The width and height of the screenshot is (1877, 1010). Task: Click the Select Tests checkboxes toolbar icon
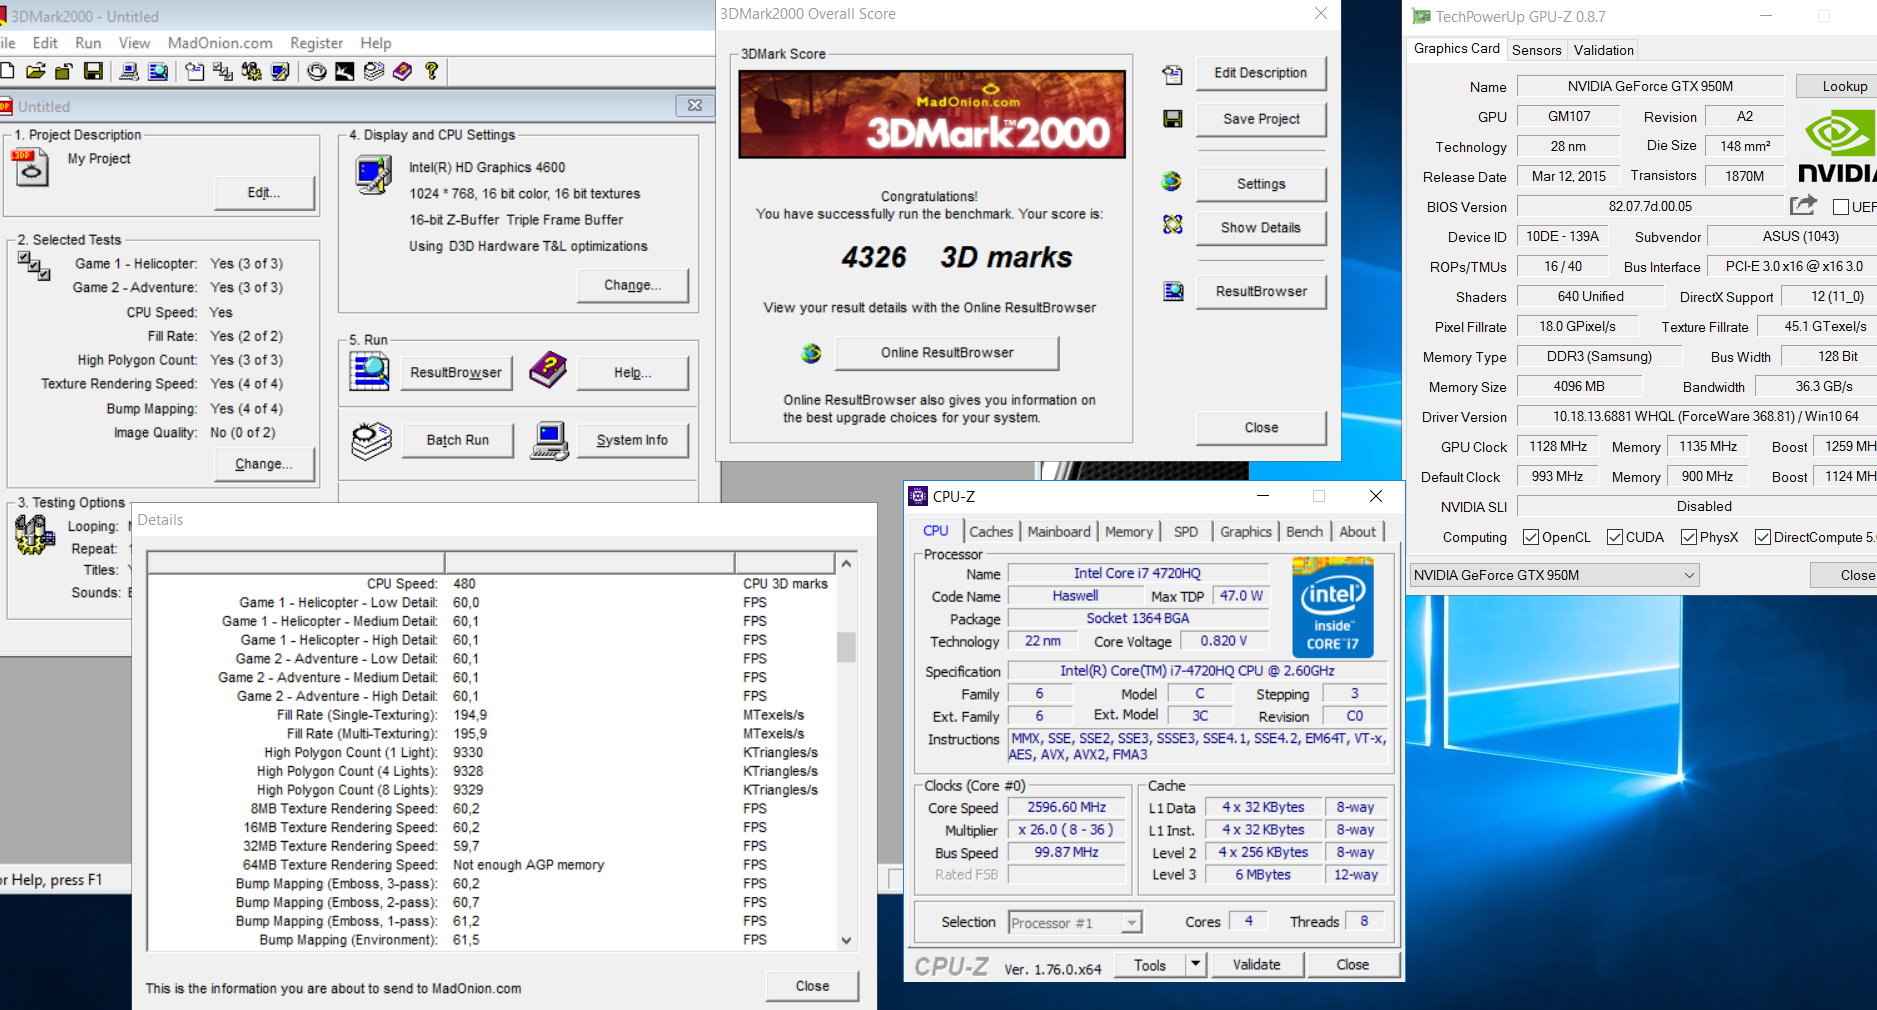[223, 71]
